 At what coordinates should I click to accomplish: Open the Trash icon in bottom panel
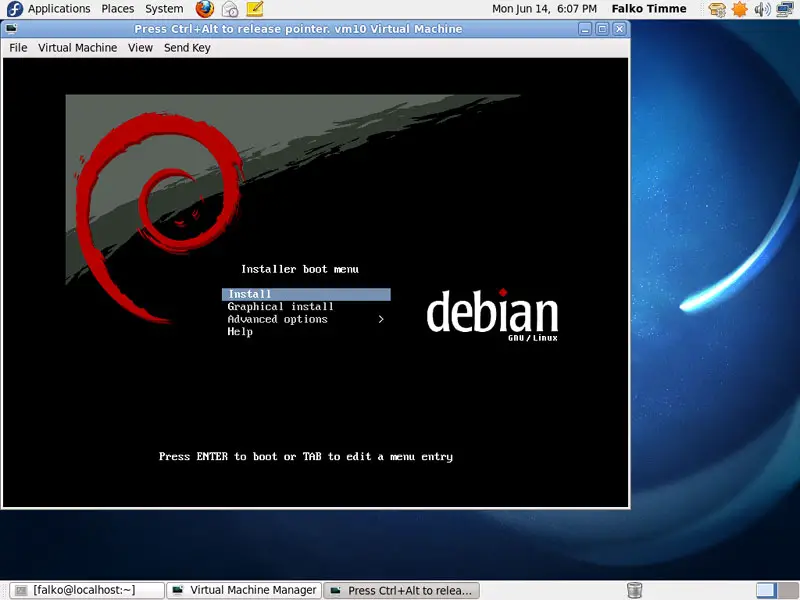[x=634, y=590]
